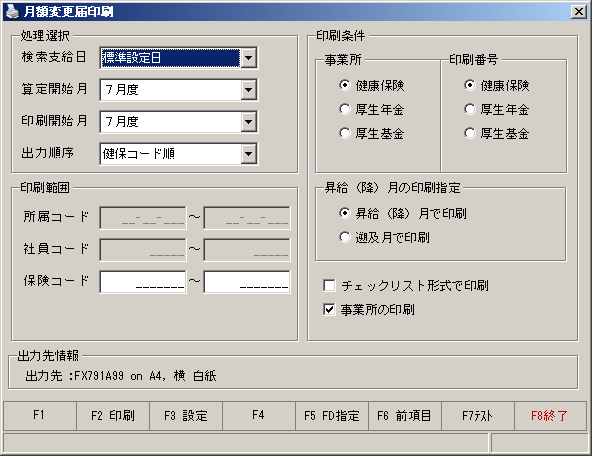Click the 社員コード end input field
Screen dimensions: 592x456
click(x=247, y=250)
